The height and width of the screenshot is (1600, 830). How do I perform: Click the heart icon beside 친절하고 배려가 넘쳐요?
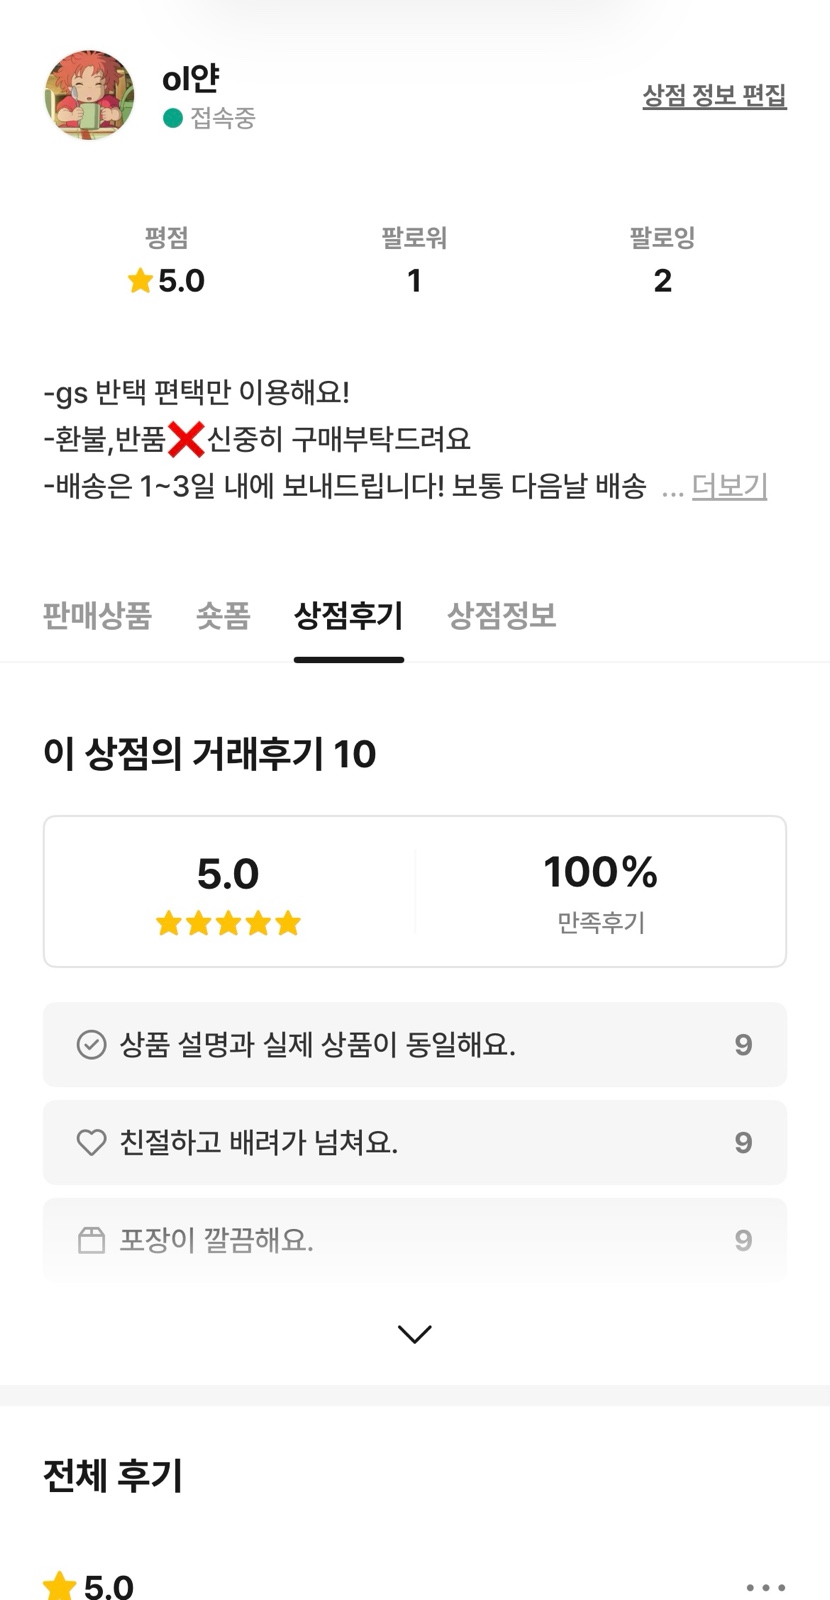click(91, 1142)
